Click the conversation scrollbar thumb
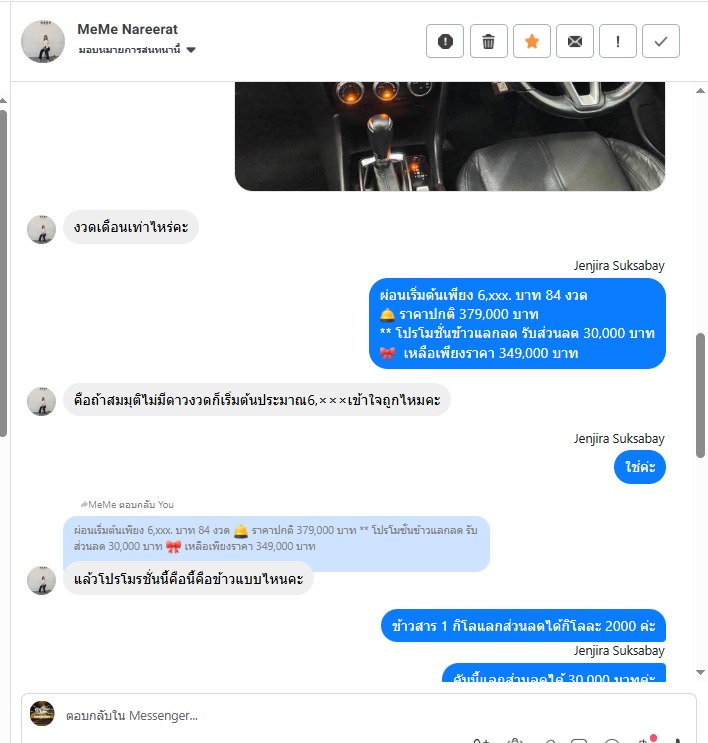Image resolution: width=708 pixels, height=743 pixels. pyautogui.click(x=700, y=395)
